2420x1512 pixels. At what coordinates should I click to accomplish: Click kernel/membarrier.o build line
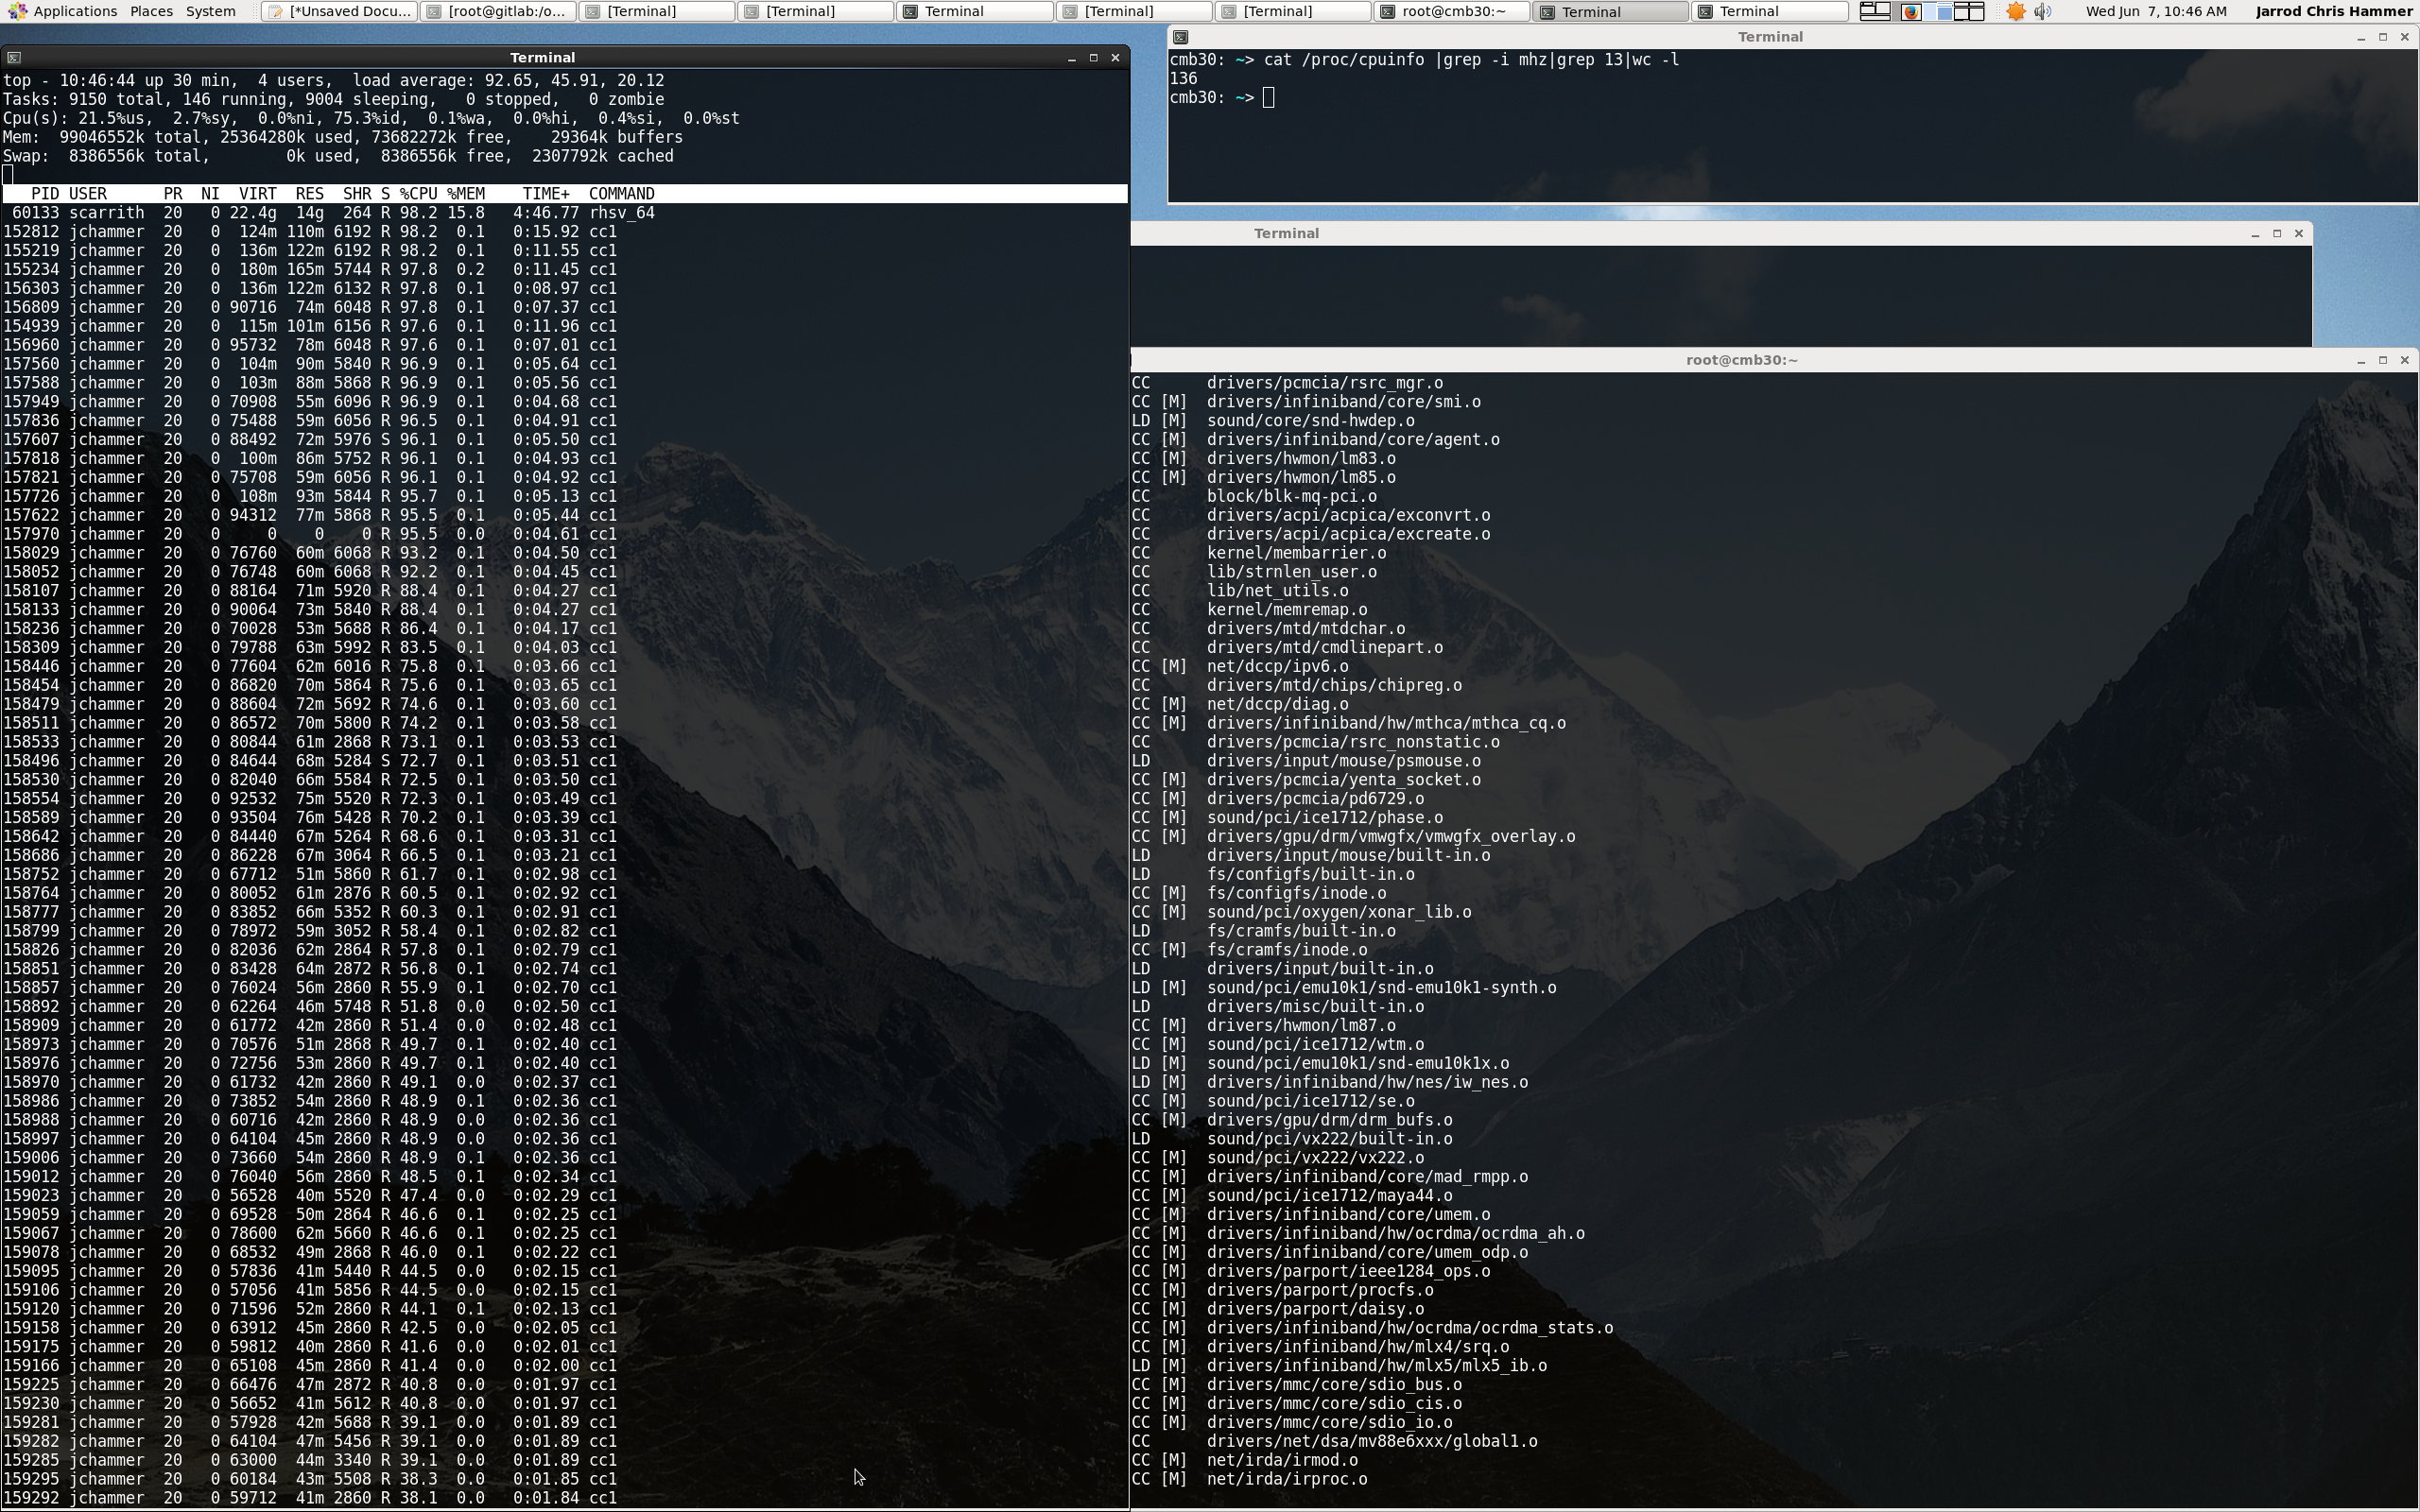1259,553
